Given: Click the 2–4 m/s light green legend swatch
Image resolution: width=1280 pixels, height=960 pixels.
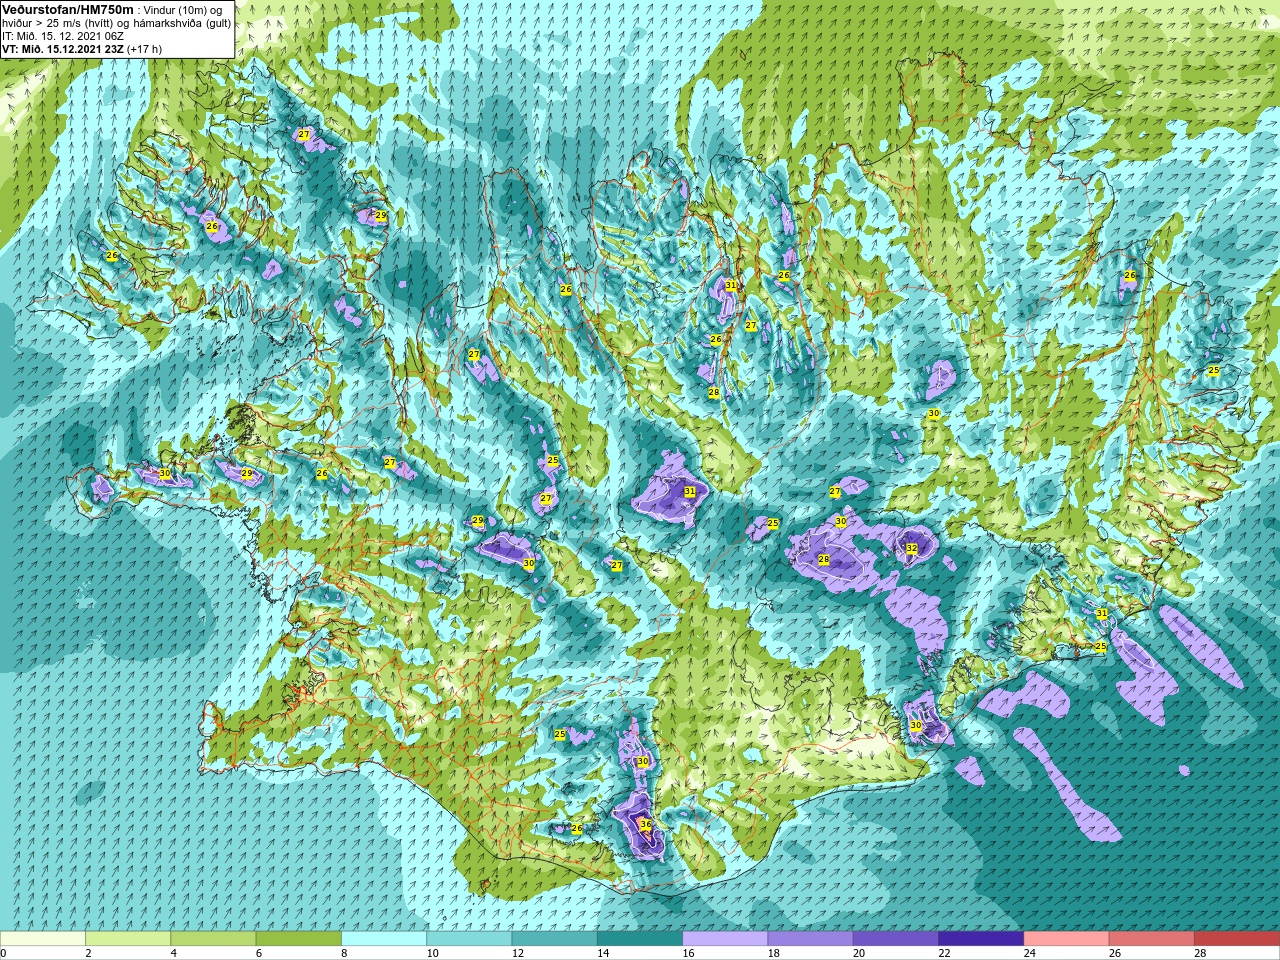Looking at the screenshot, I should click(128, 939).
